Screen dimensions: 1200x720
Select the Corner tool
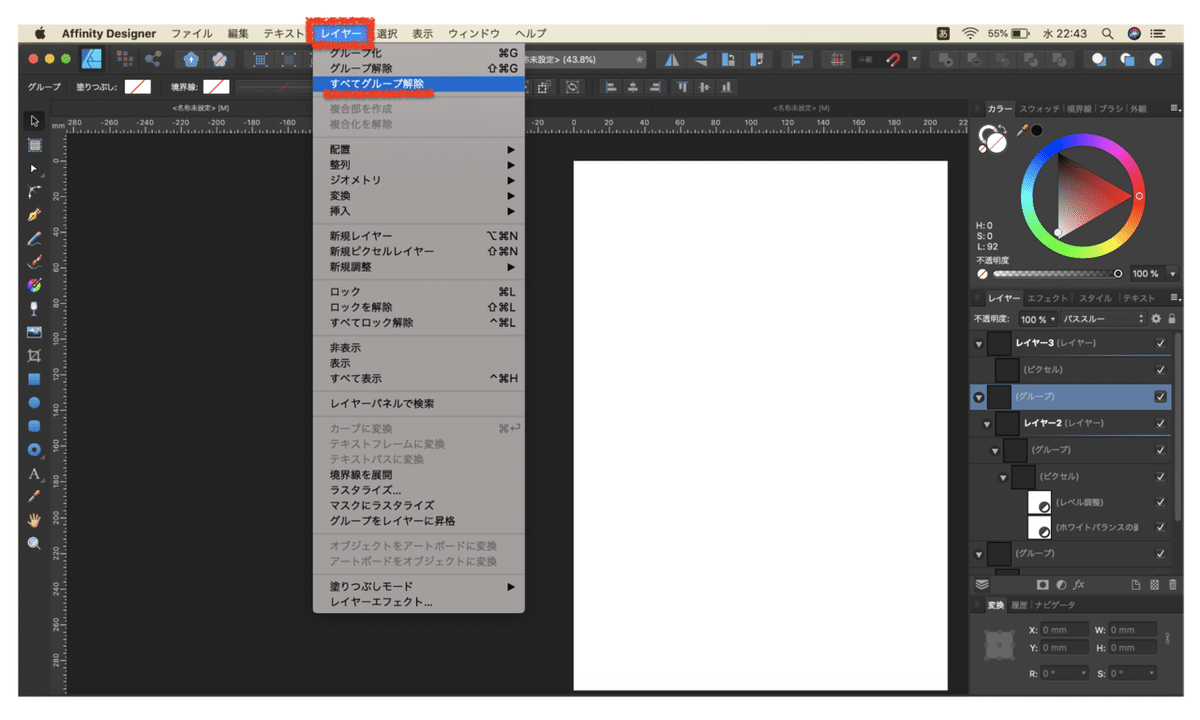pyautogui.click(x=34, y=191)
